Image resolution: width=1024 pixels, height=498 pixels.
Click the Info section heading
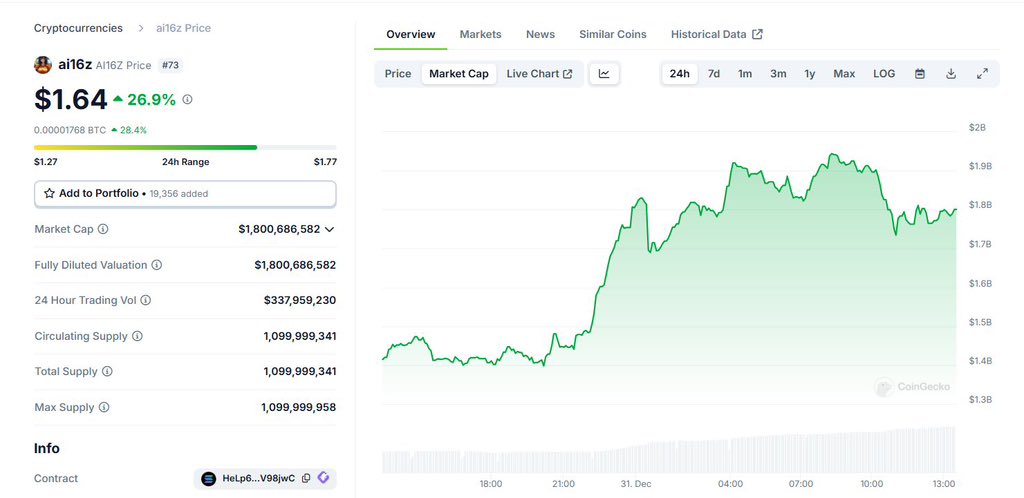click(x=47, y=448)
